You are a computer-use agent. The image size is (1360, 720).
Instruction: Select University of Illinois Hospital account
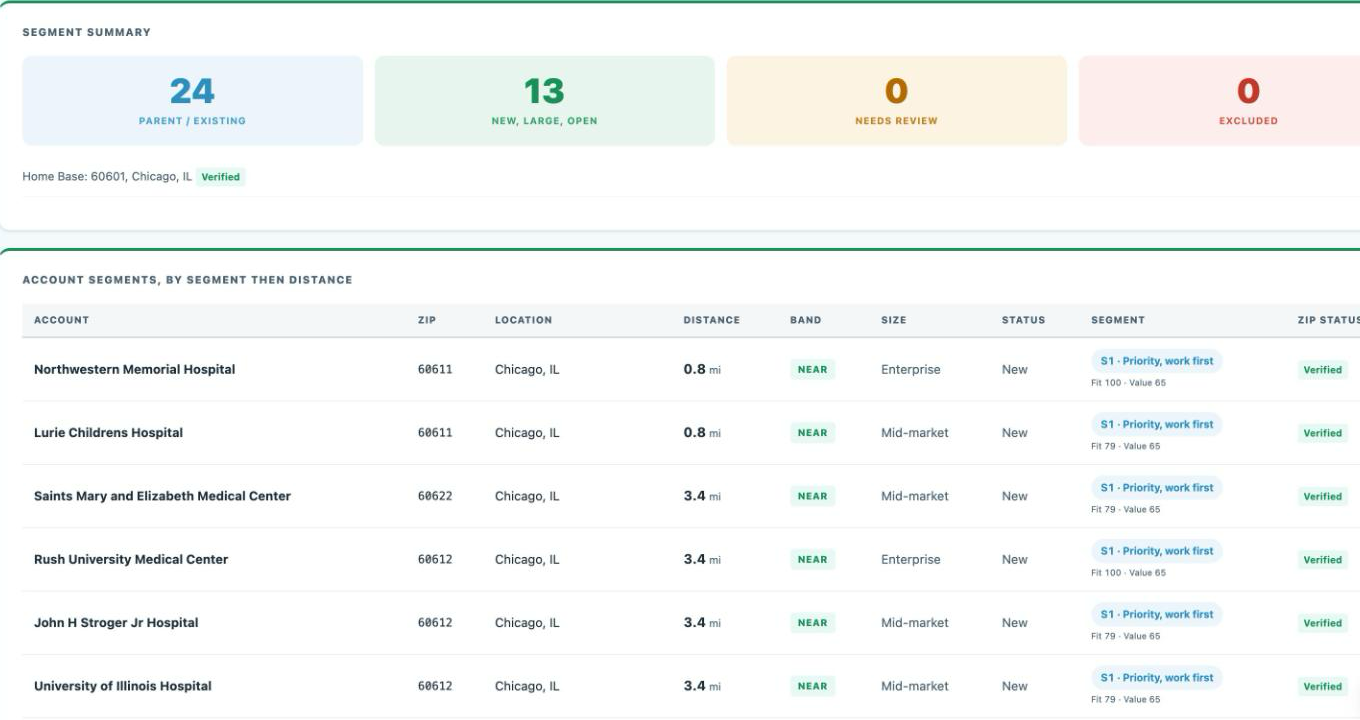coord(123,686)
